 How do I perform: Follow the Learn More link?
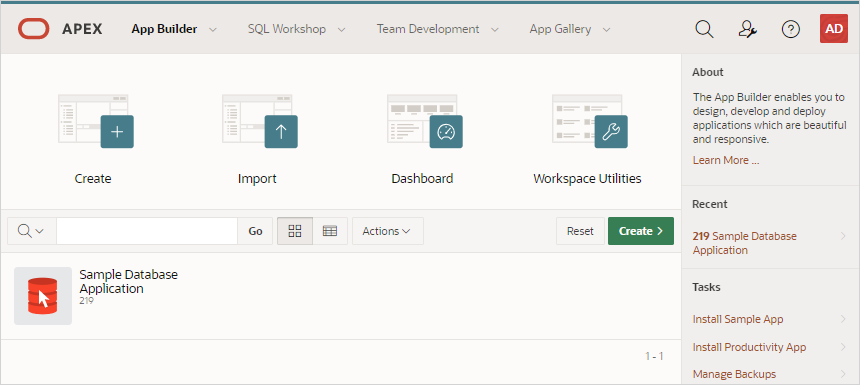pyautogui.click(x=726, y=160)
